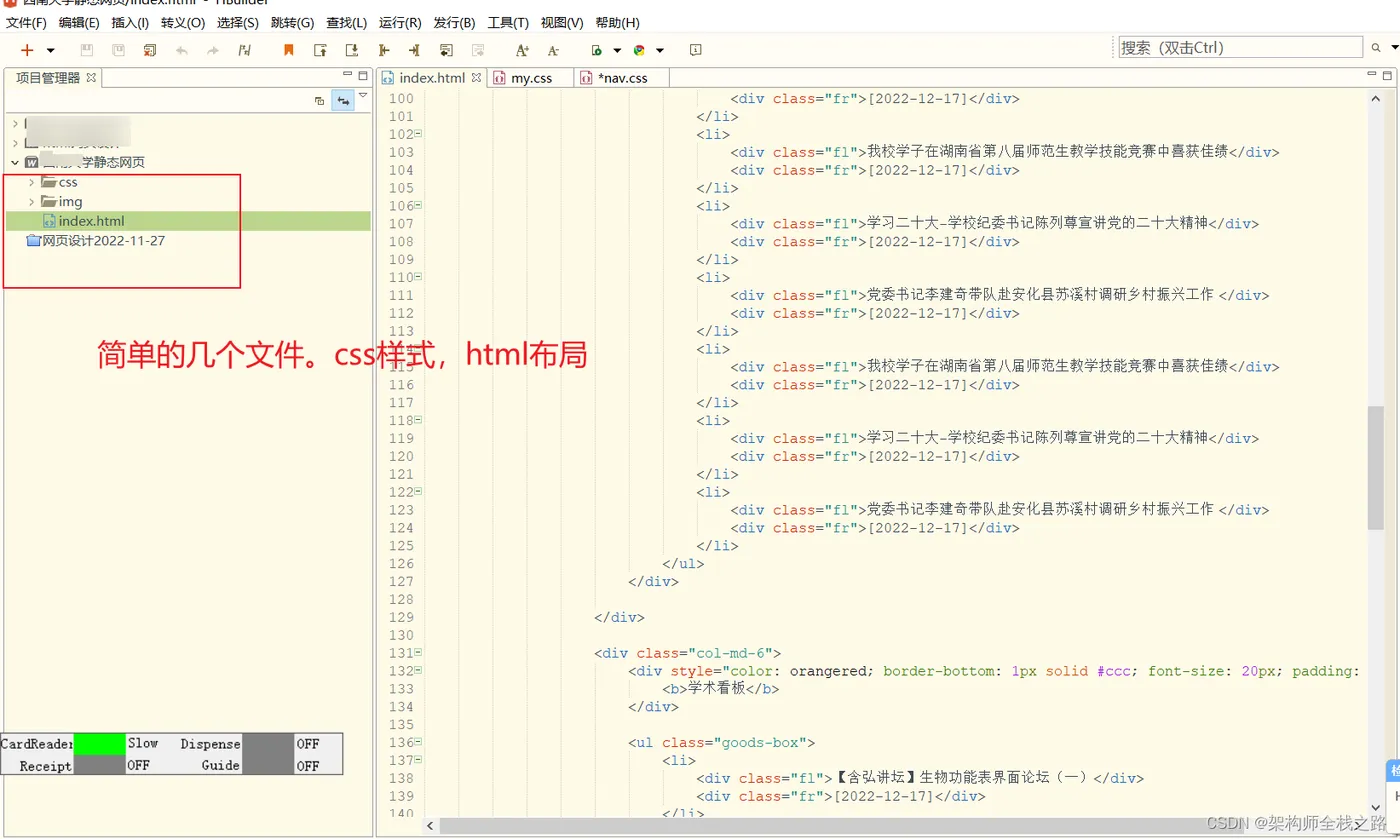Click the info box icon in toolbar

[696, 50]
